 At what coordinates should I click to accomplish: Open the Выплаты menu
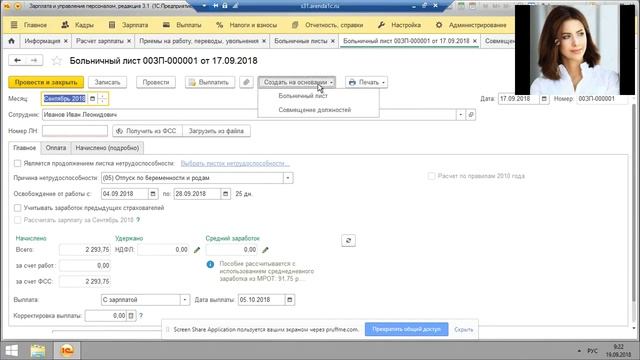(x=182, y=25)
